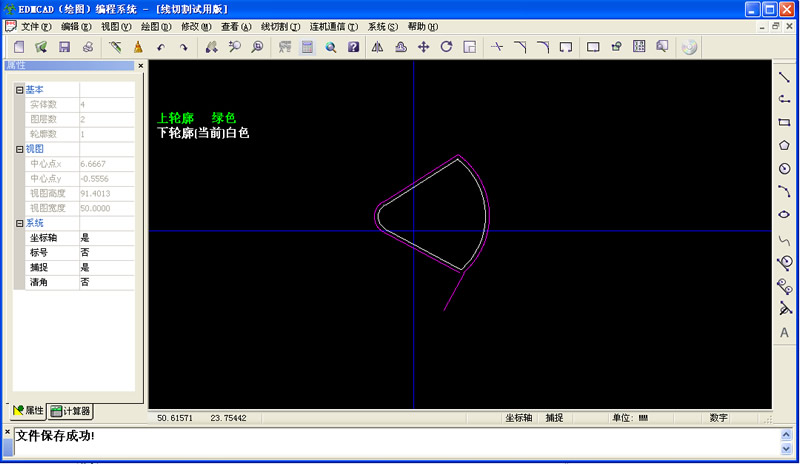
Task: Select the Polygon drawing tool
Action: point(784,145)
